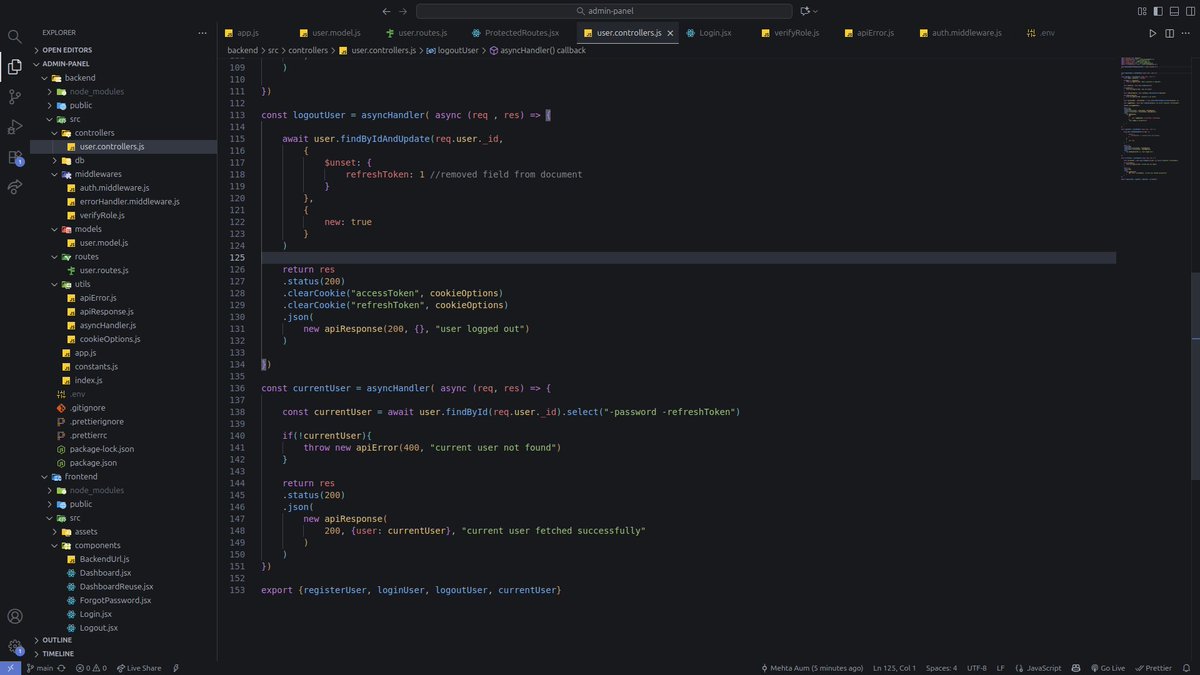Select the Source Control icon
Screen dimensions: 1200x675
tap(14, 96)
